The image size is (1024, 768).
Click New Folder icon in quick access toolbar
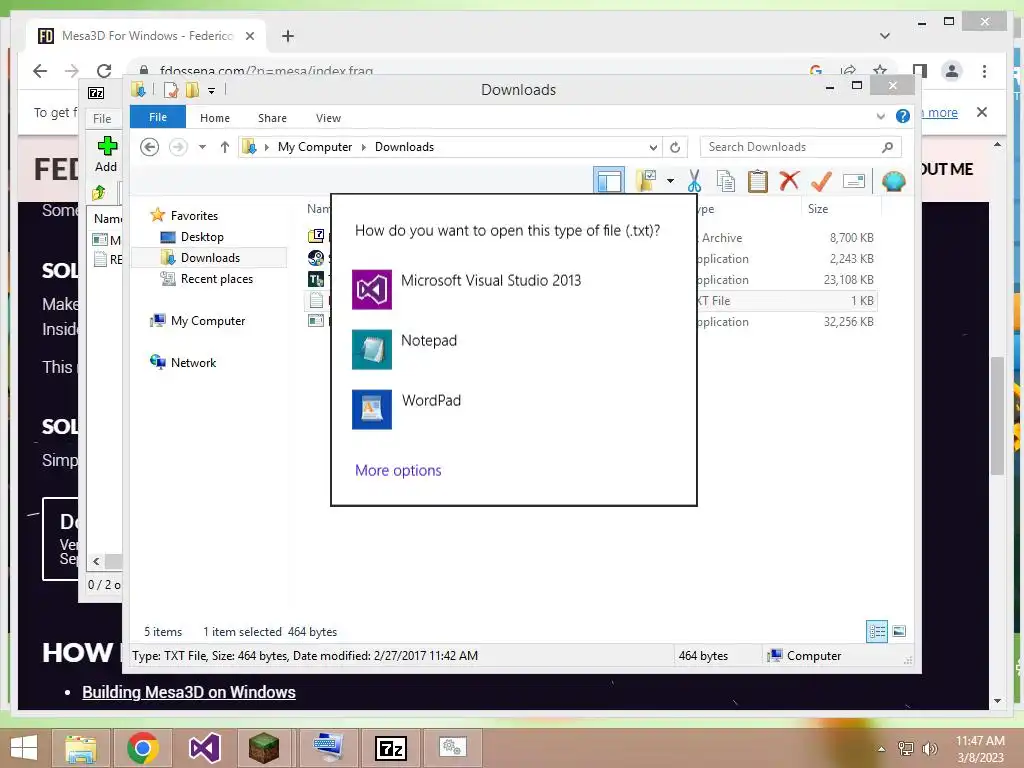pos(192,90)
